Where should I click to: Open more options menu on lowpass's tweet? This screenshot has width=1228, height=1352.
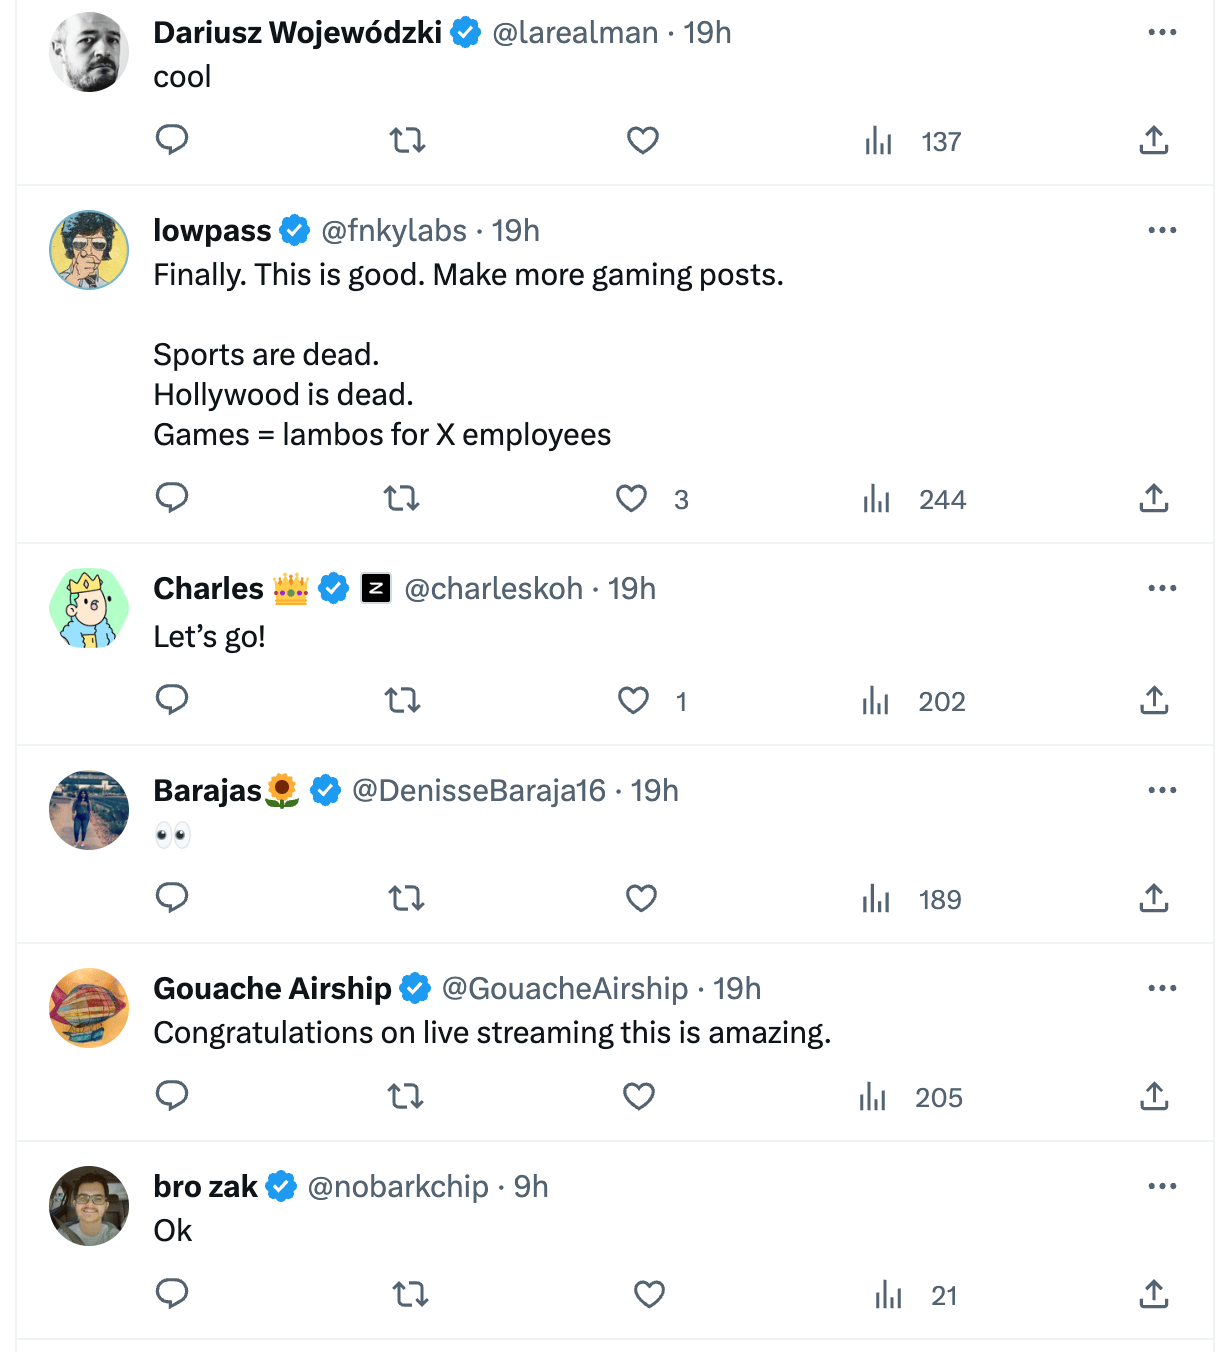(1162, 231)
